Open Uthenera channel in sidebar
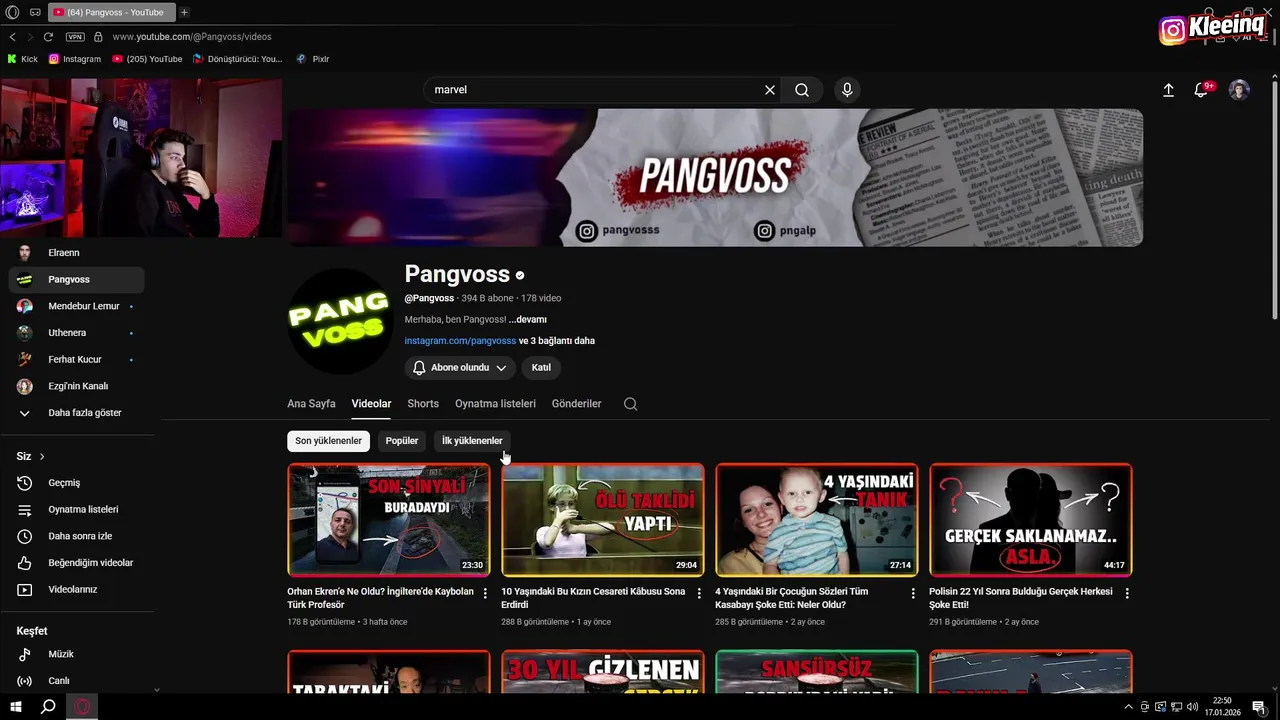The image size is (1280, 720). pyautogui.click(x=76, y=333)
